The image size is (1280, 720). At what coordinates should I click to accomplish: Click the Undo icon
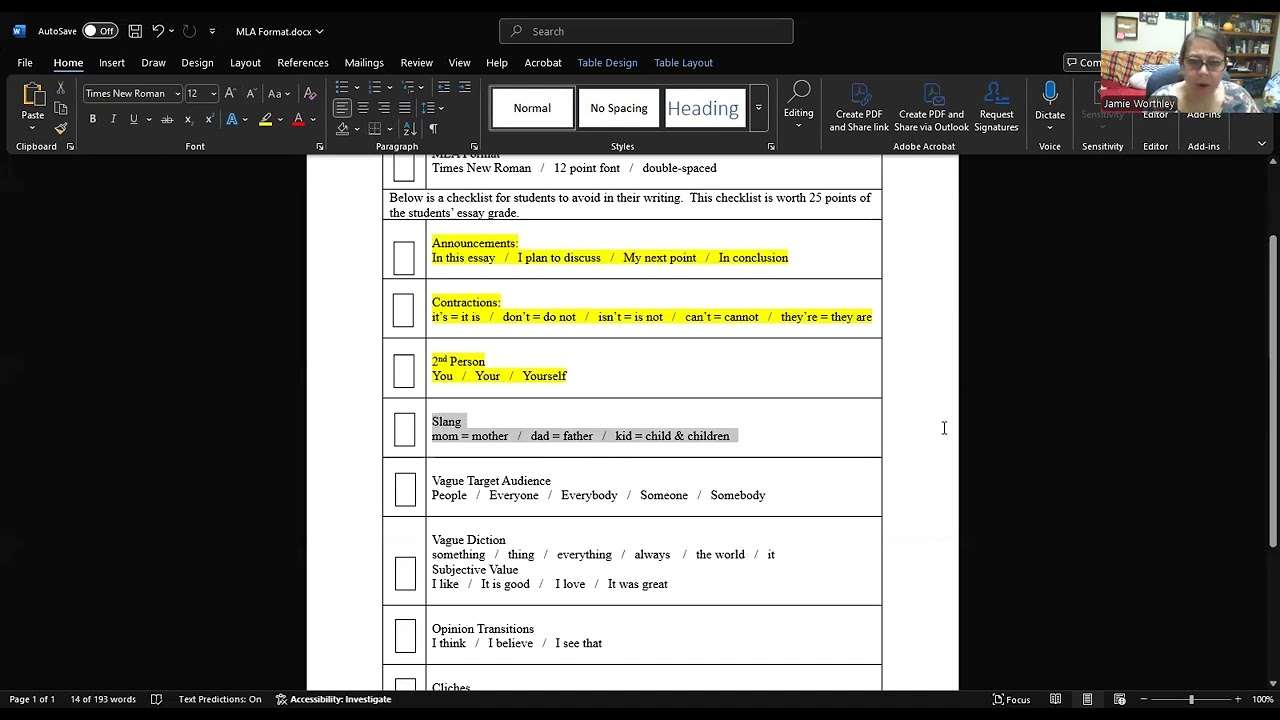click(158, 31)
